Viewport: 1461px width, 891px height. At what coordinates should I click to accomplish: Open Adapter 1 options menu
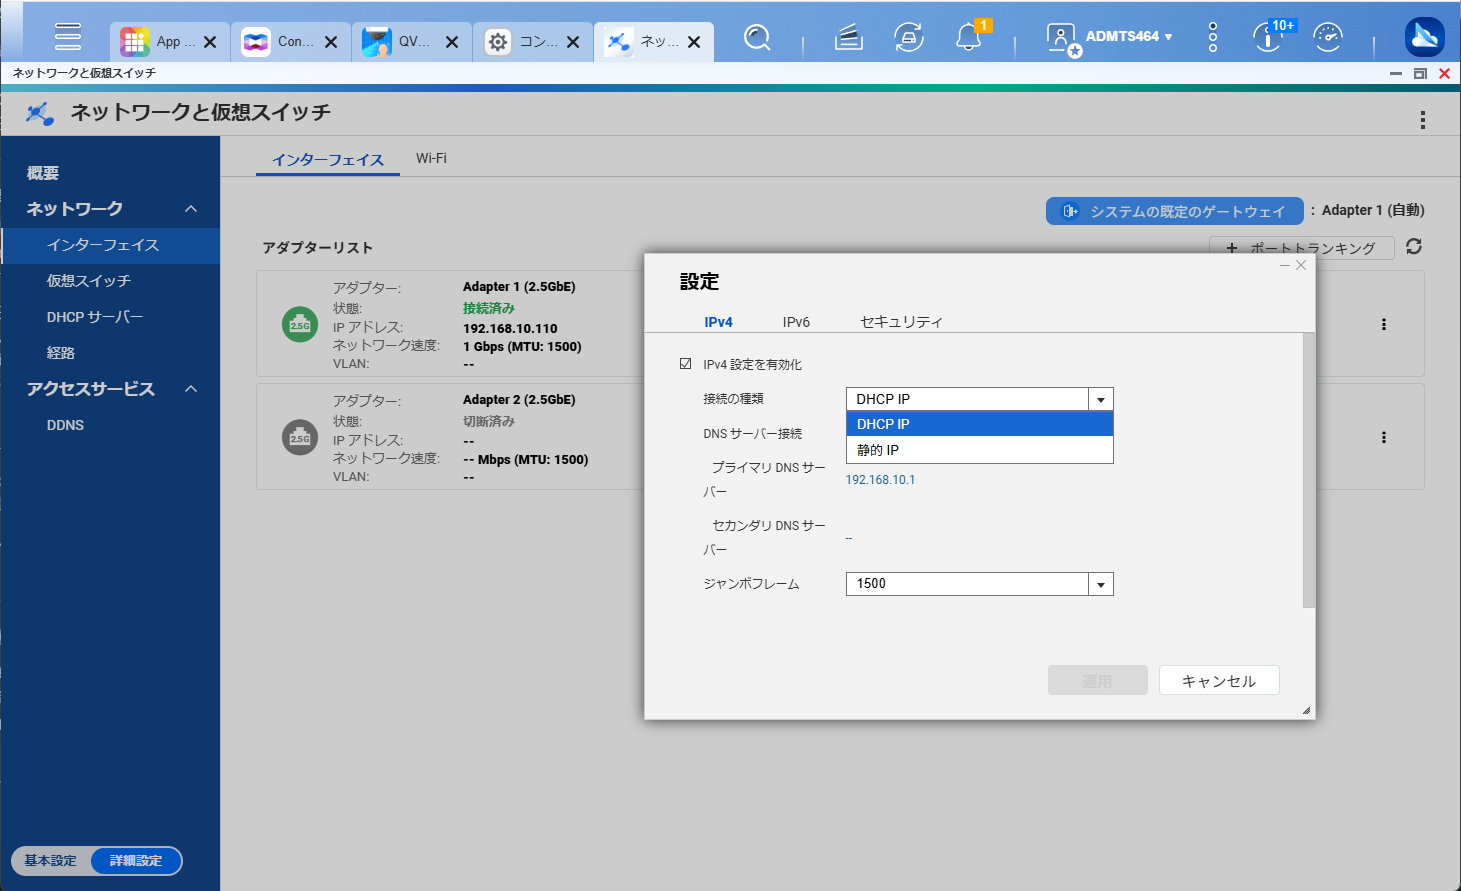coord(1384,324)
